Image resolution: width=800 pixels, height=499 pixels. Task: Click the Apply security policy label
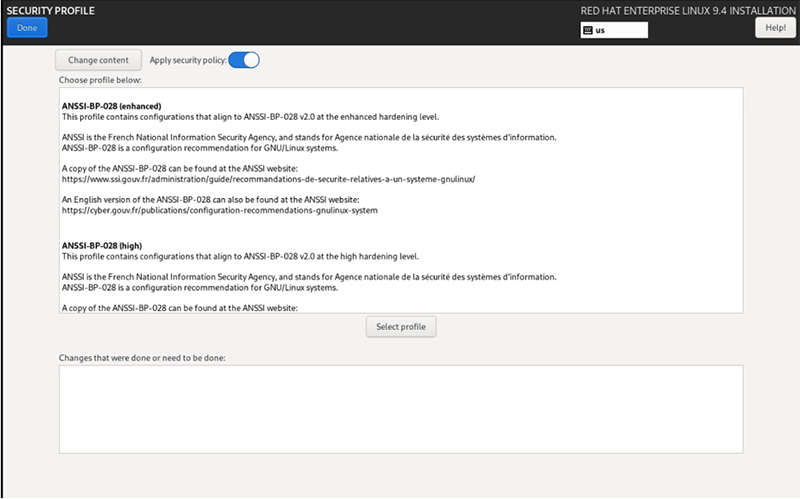point(188,60)
